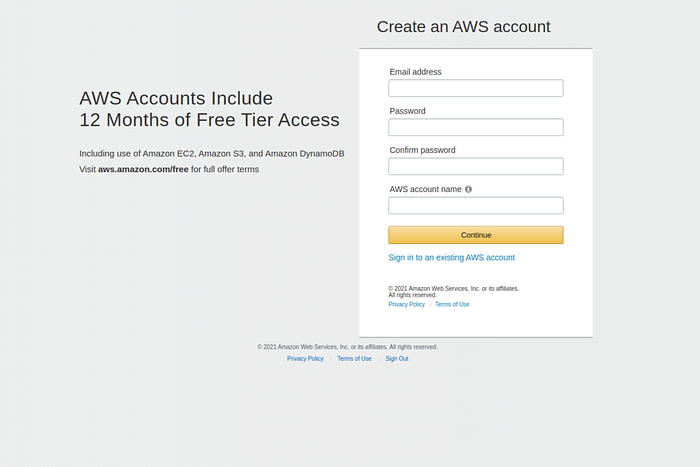Click the Email address field label
700x467 pixels.
pyautogui.click(x=415, y=72)
